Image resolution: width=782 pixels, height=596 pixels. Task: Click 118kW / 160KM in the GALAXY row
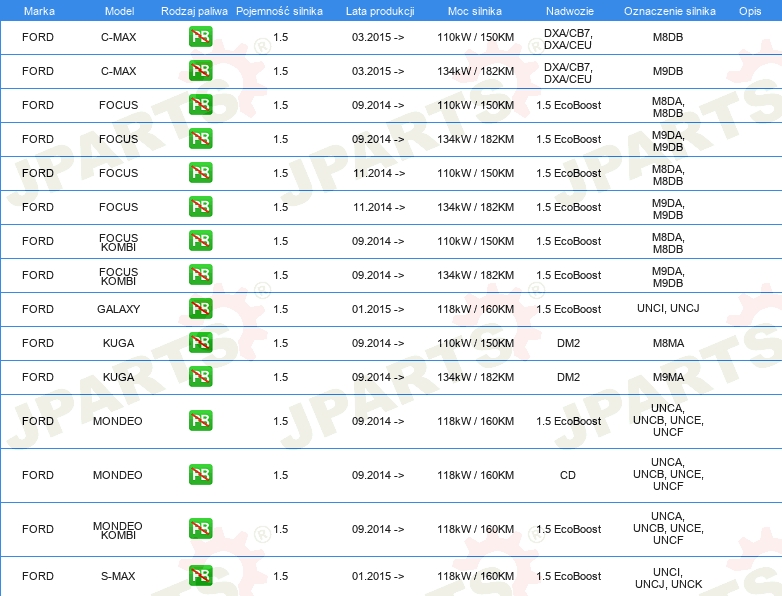click(x=475, y=309)
